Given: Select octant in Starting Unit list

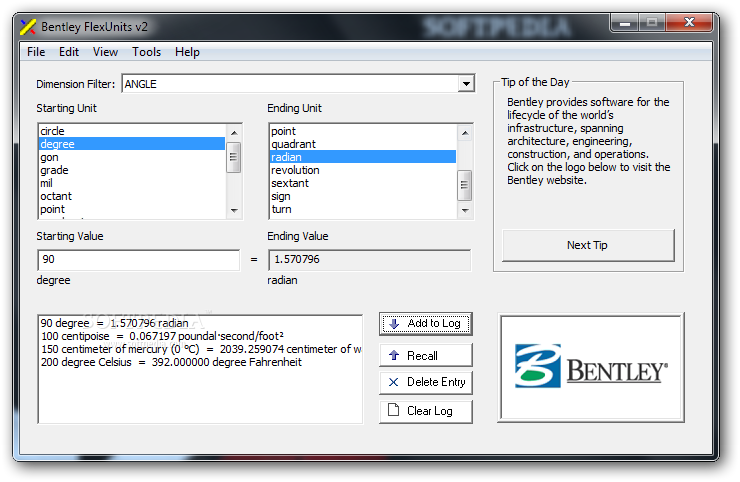Looking at the screenshot, I should [132, 196].
